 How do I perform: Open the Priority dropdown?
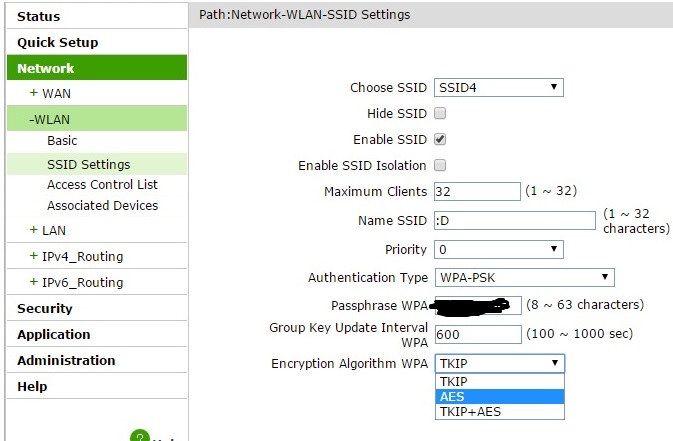point(499,249)
